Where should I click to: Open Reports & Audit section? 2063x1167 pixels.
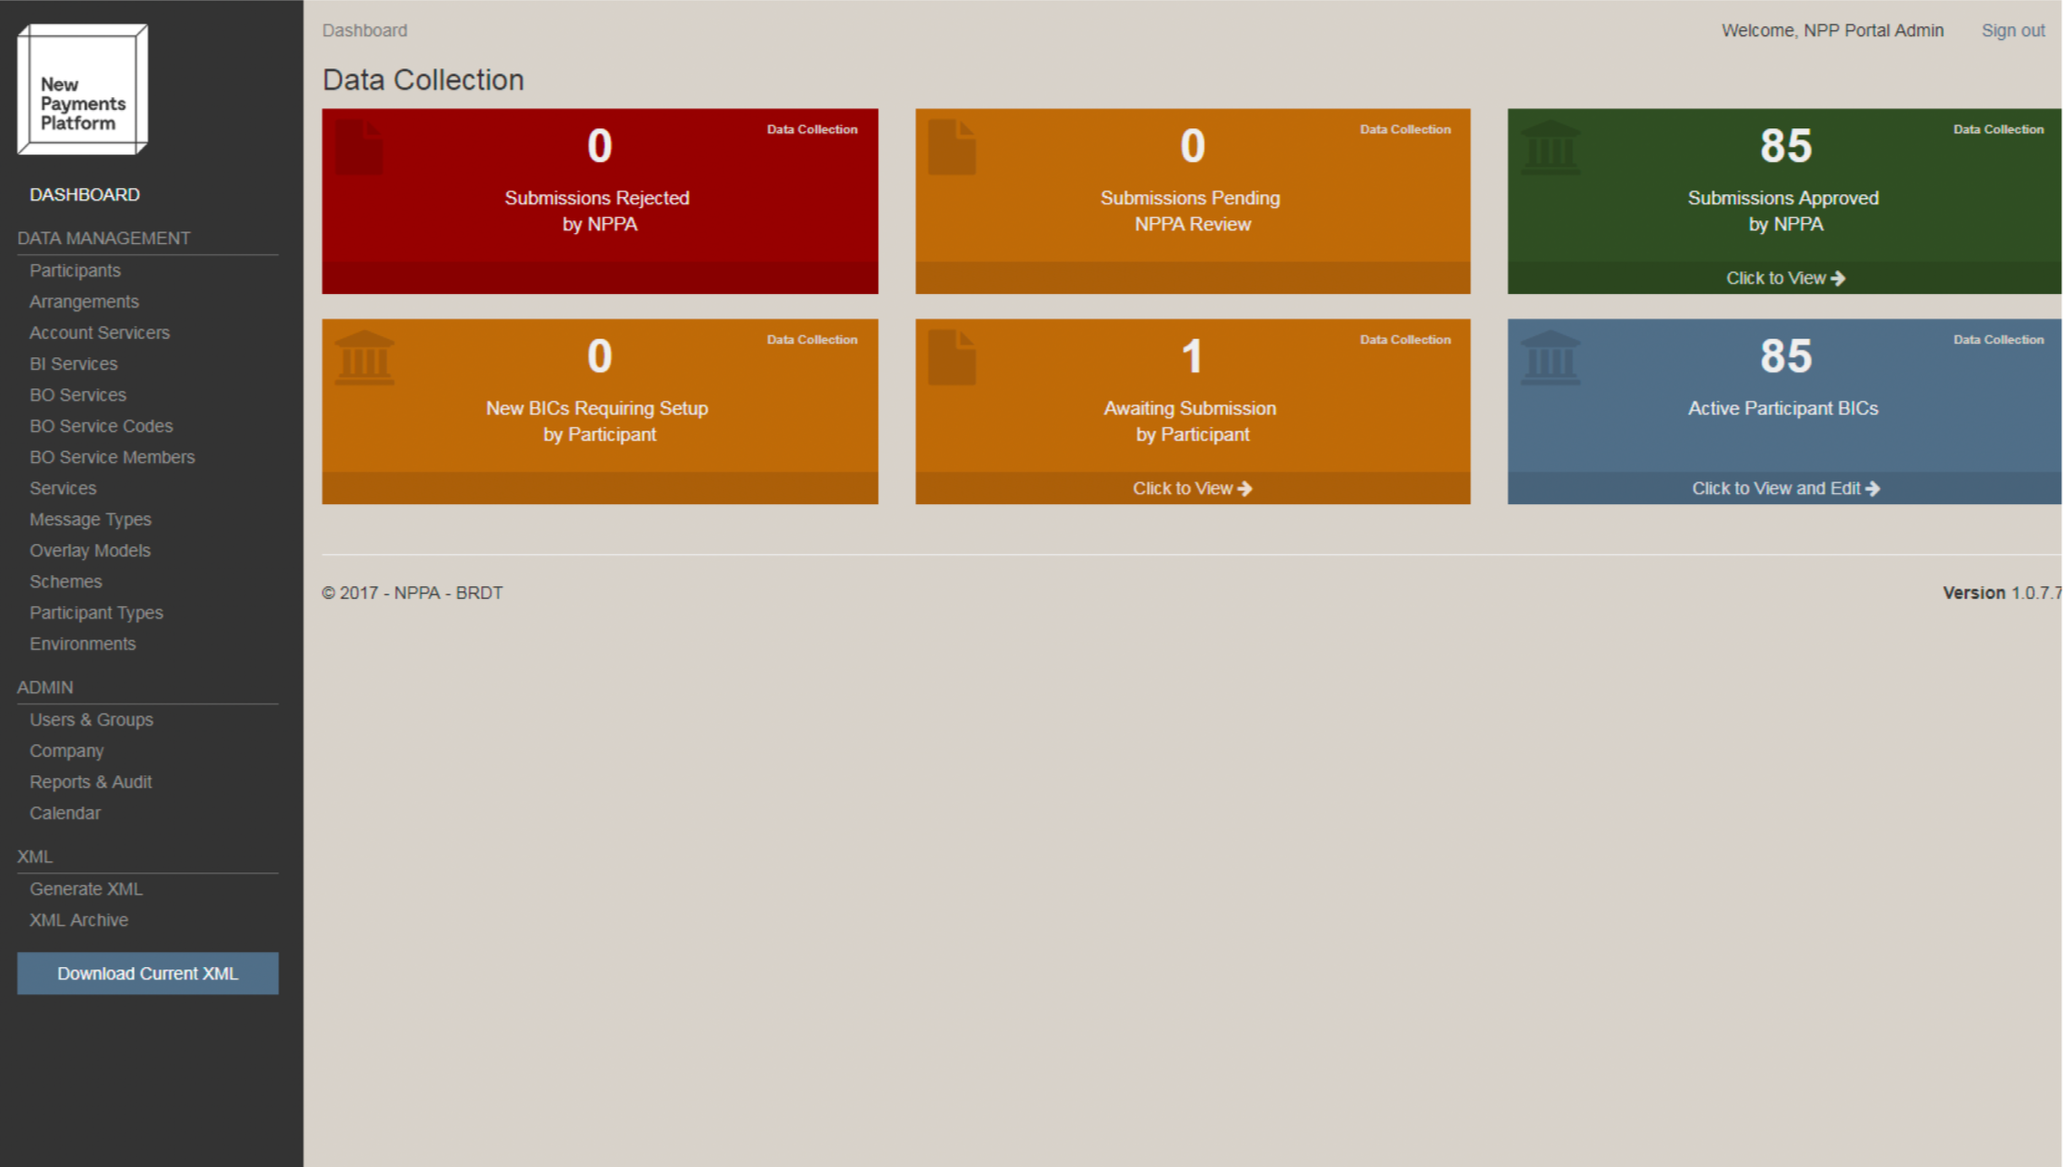(x=90, y=782)
